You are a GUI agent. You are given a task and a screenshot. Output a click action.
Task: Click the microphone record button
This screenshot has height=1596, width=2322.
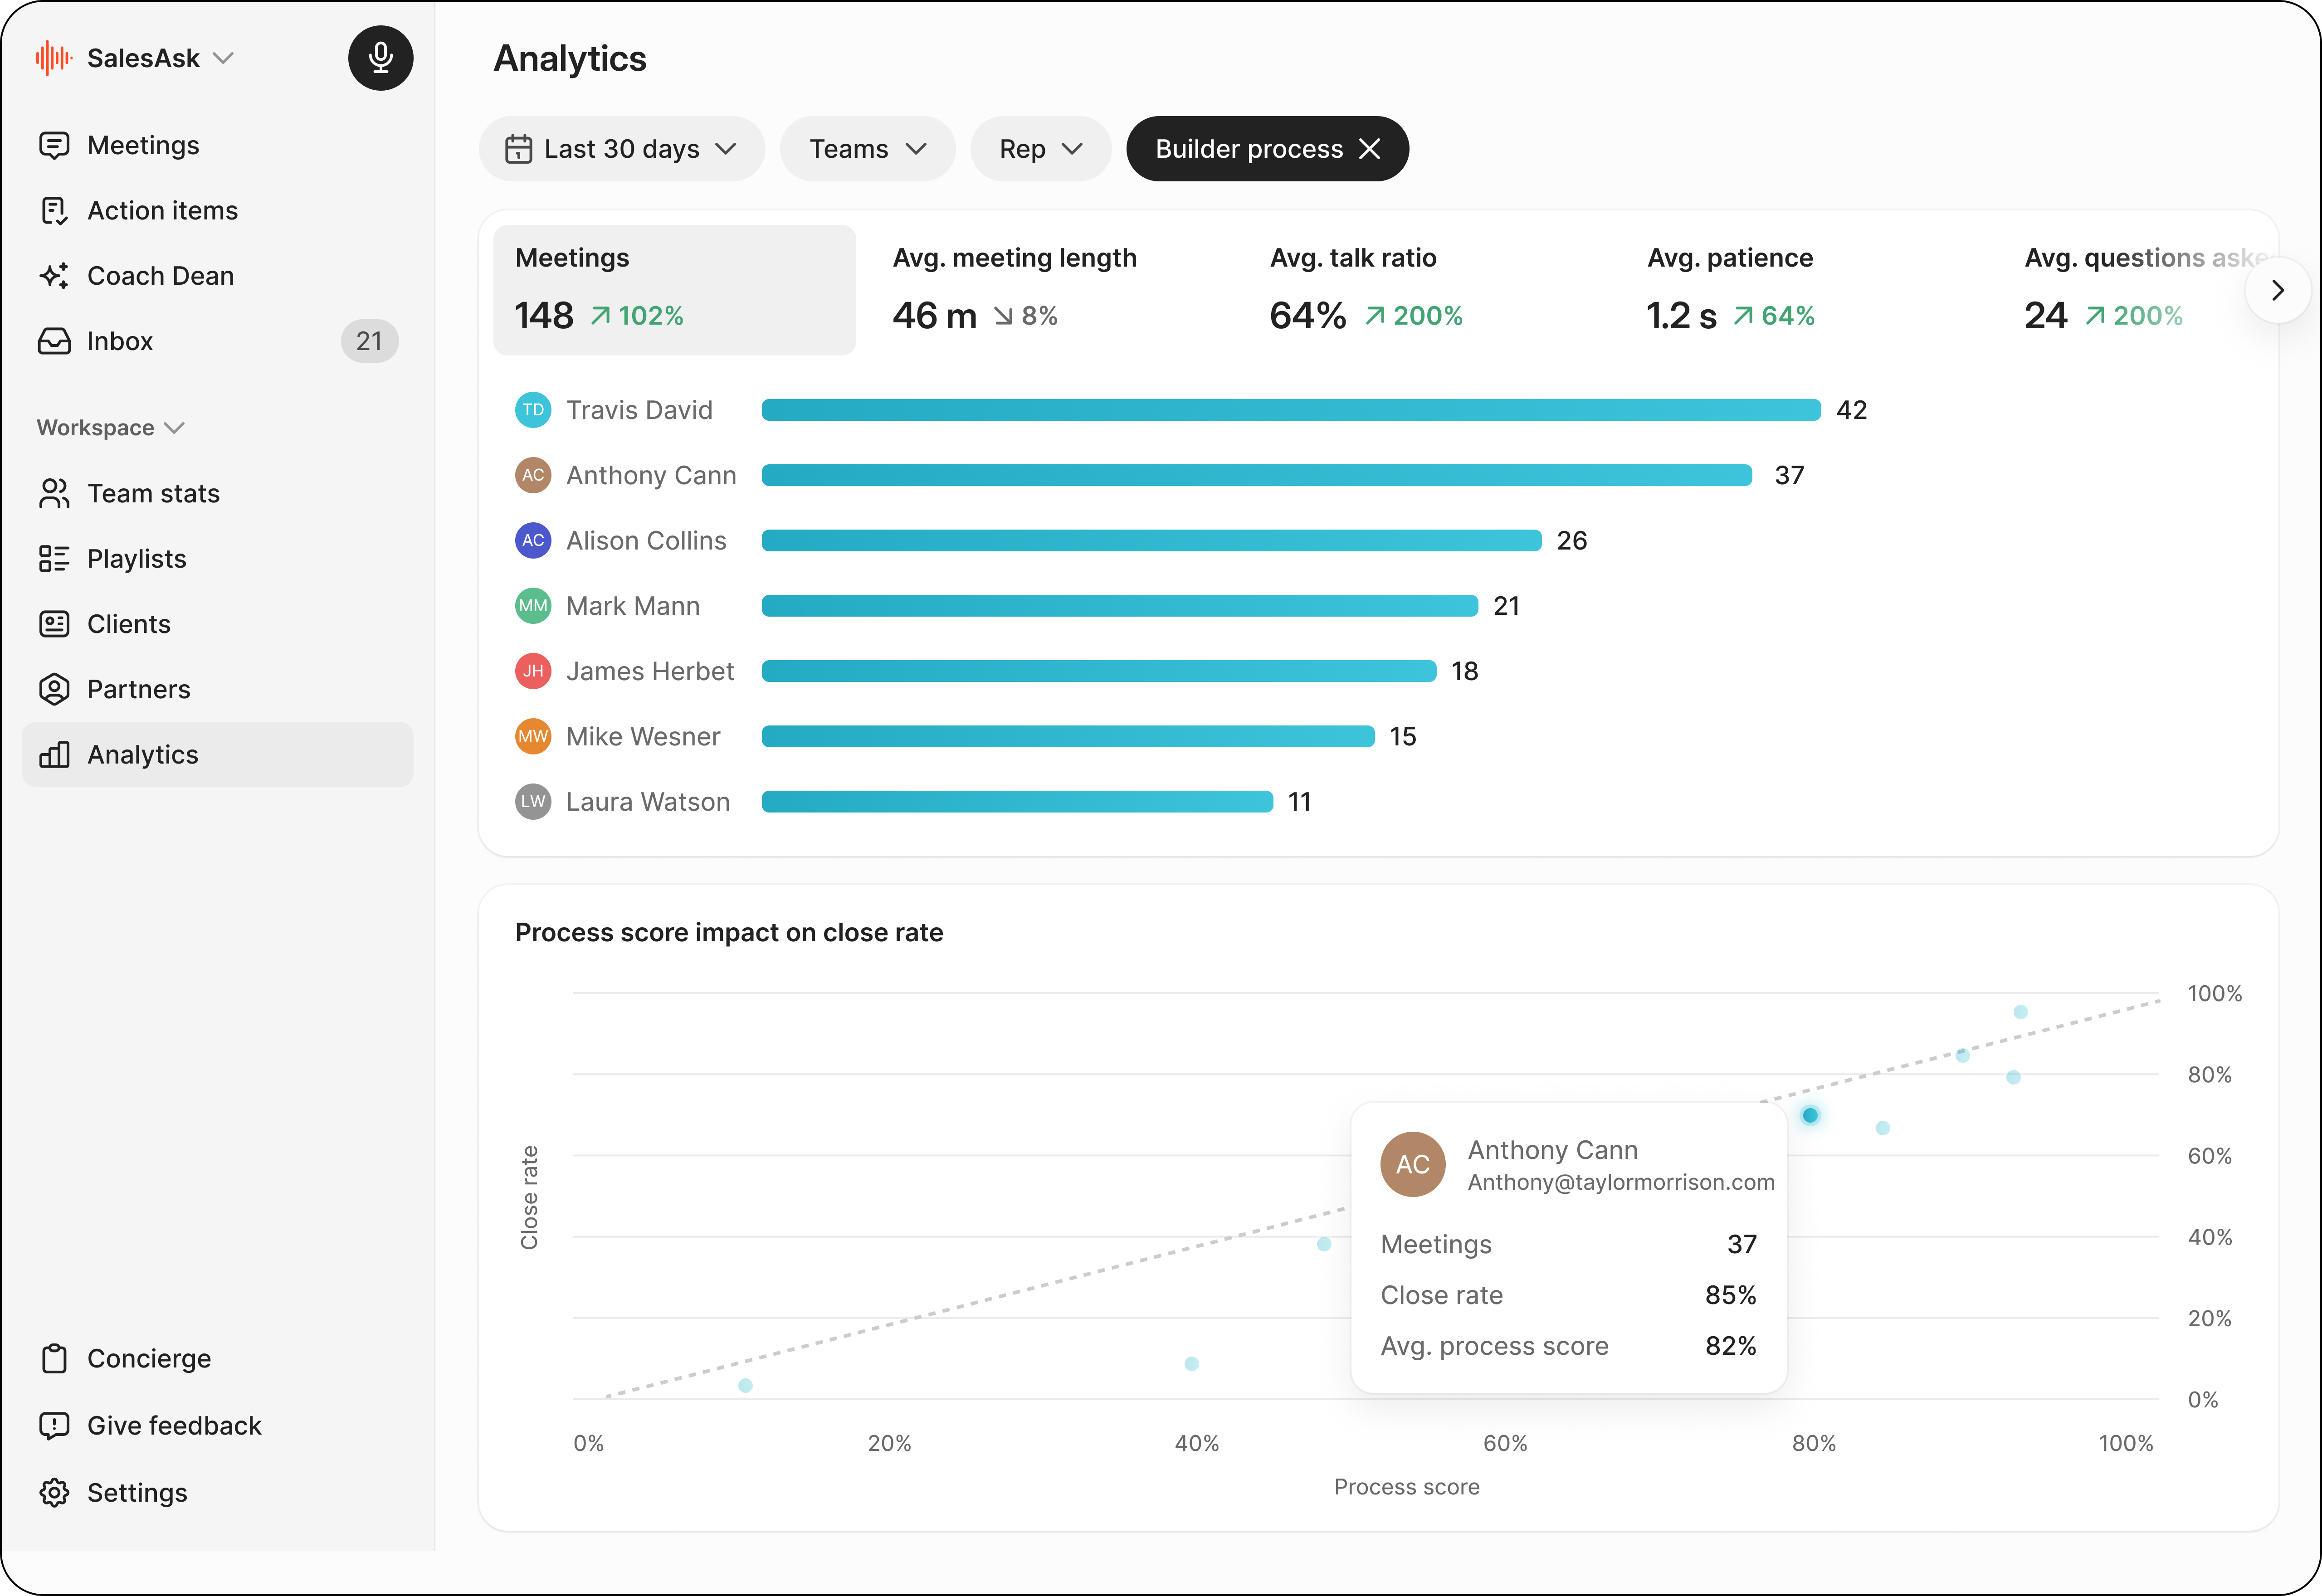pyautogui.click(x=380, y=58)
